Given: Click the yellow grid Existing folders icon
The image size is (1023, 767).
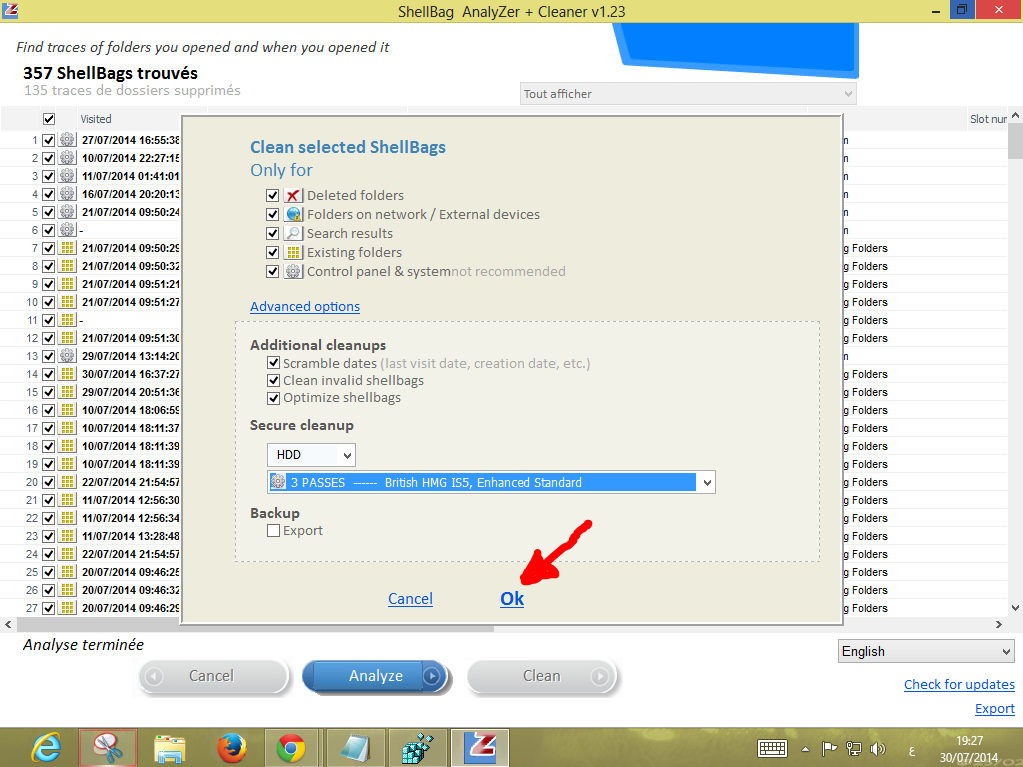Looking at the screenshot, I should [x=293, y=253].
